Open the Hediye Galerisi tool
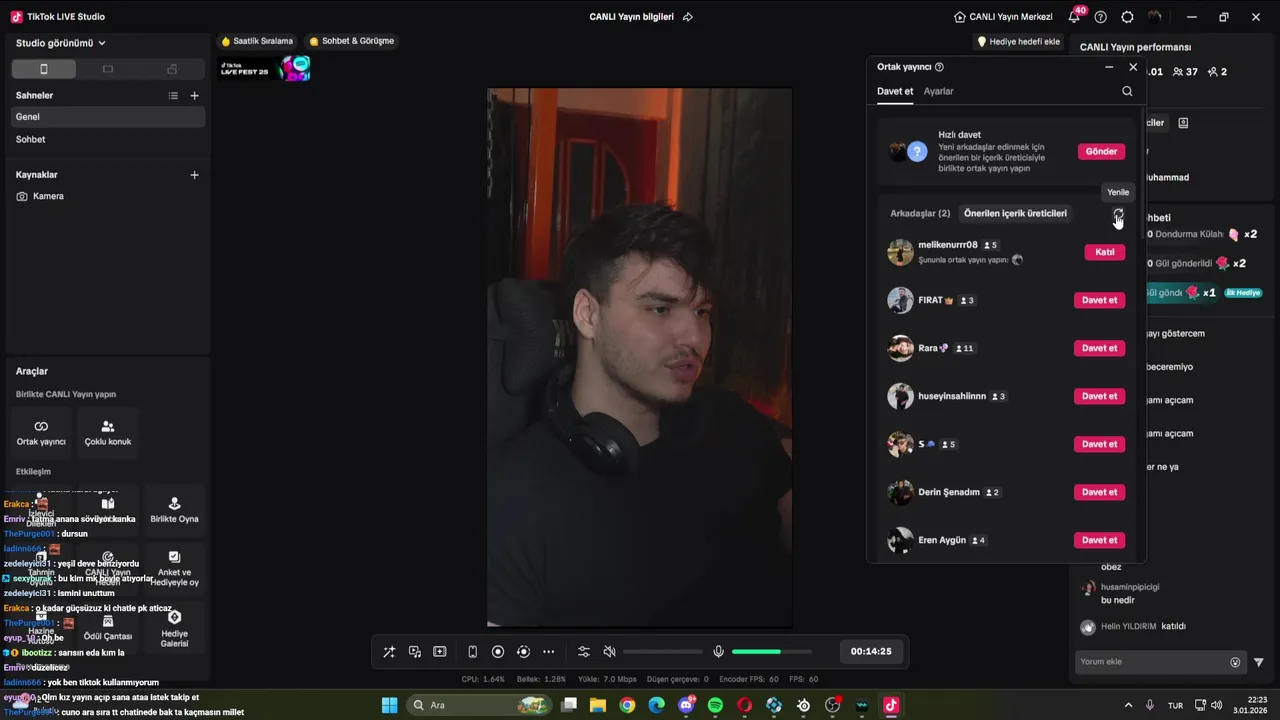The width and height of the screenshot is (1280, 720). (x=174, y=628)
